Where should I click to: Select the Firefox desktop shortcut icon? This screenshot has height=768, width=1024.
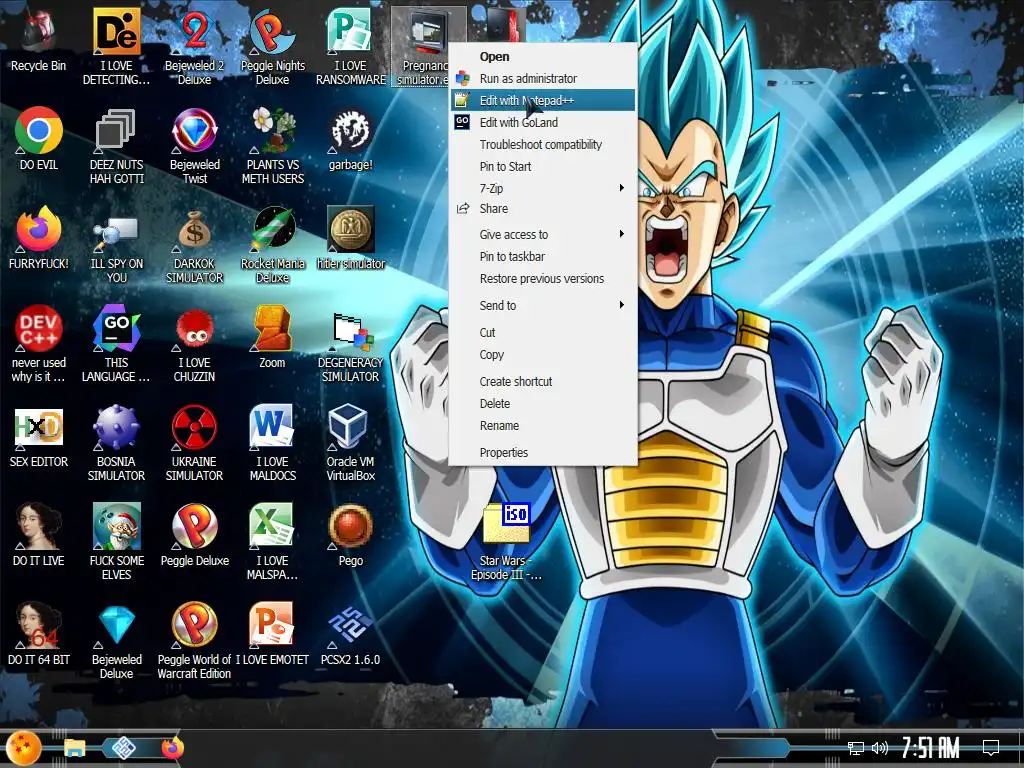click(39, 238)
